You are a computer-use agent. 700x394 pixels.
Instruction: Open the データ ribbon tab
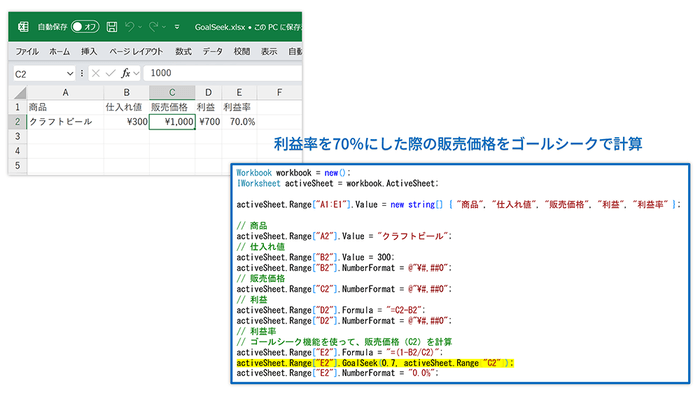212,52
